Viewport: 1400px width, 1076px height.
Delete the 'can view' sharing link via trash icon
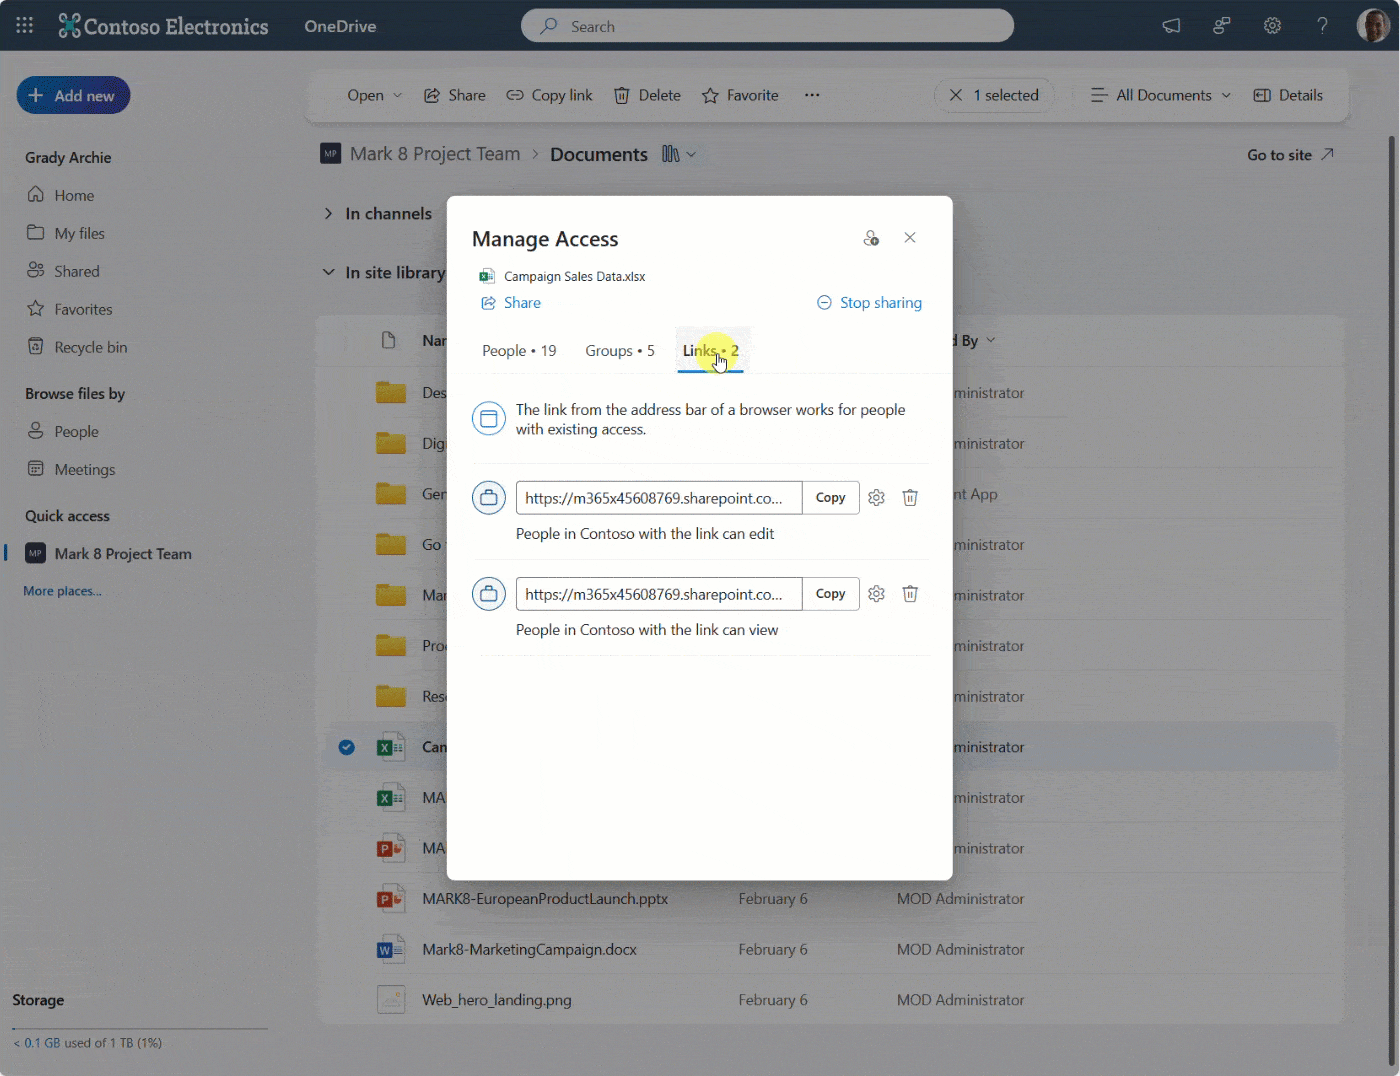(x=909, y=593)
